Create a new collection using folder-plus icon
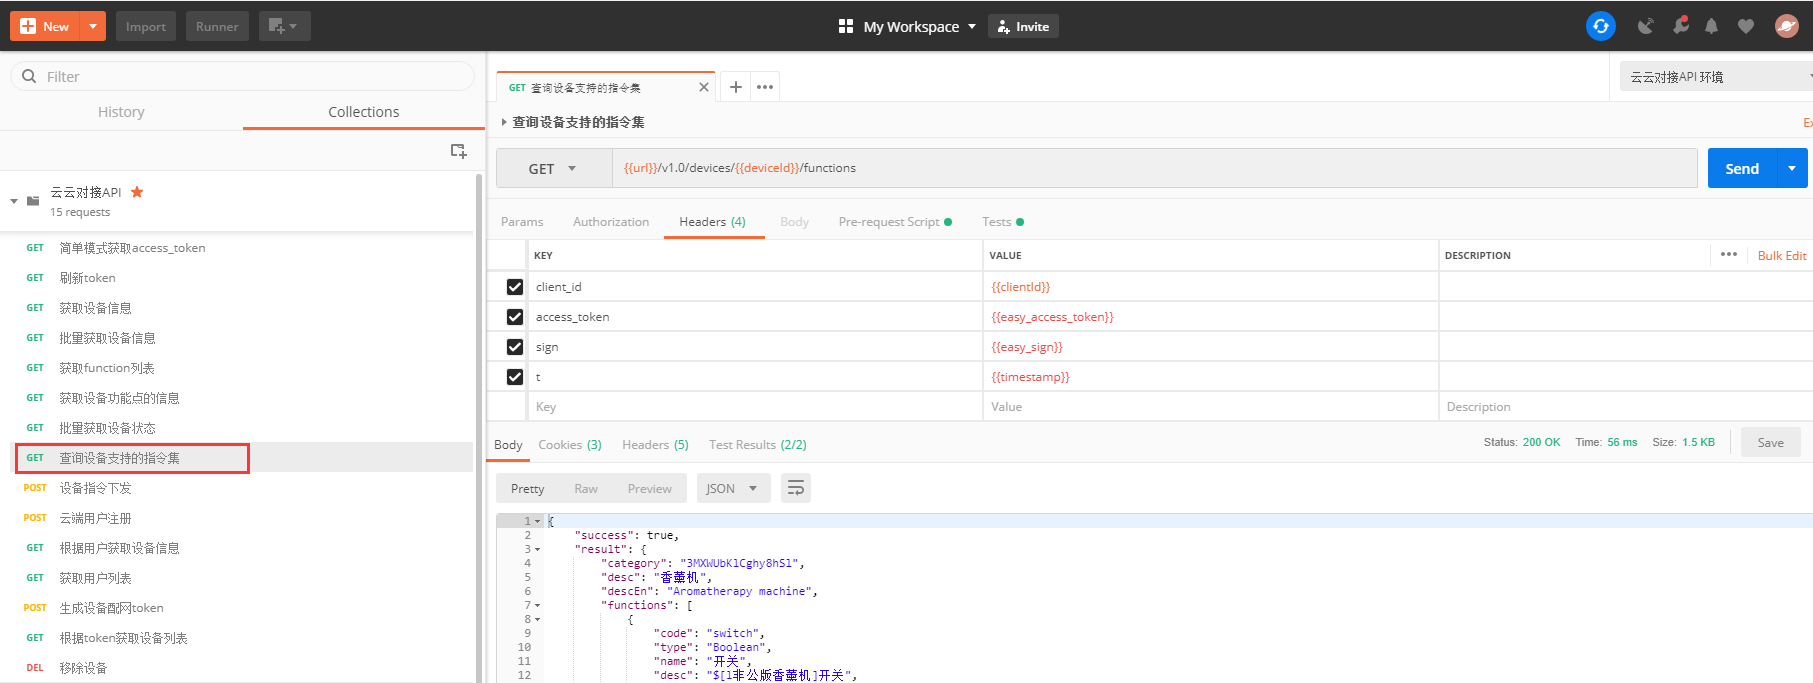 pyautogui.click(x=458, y=151)
